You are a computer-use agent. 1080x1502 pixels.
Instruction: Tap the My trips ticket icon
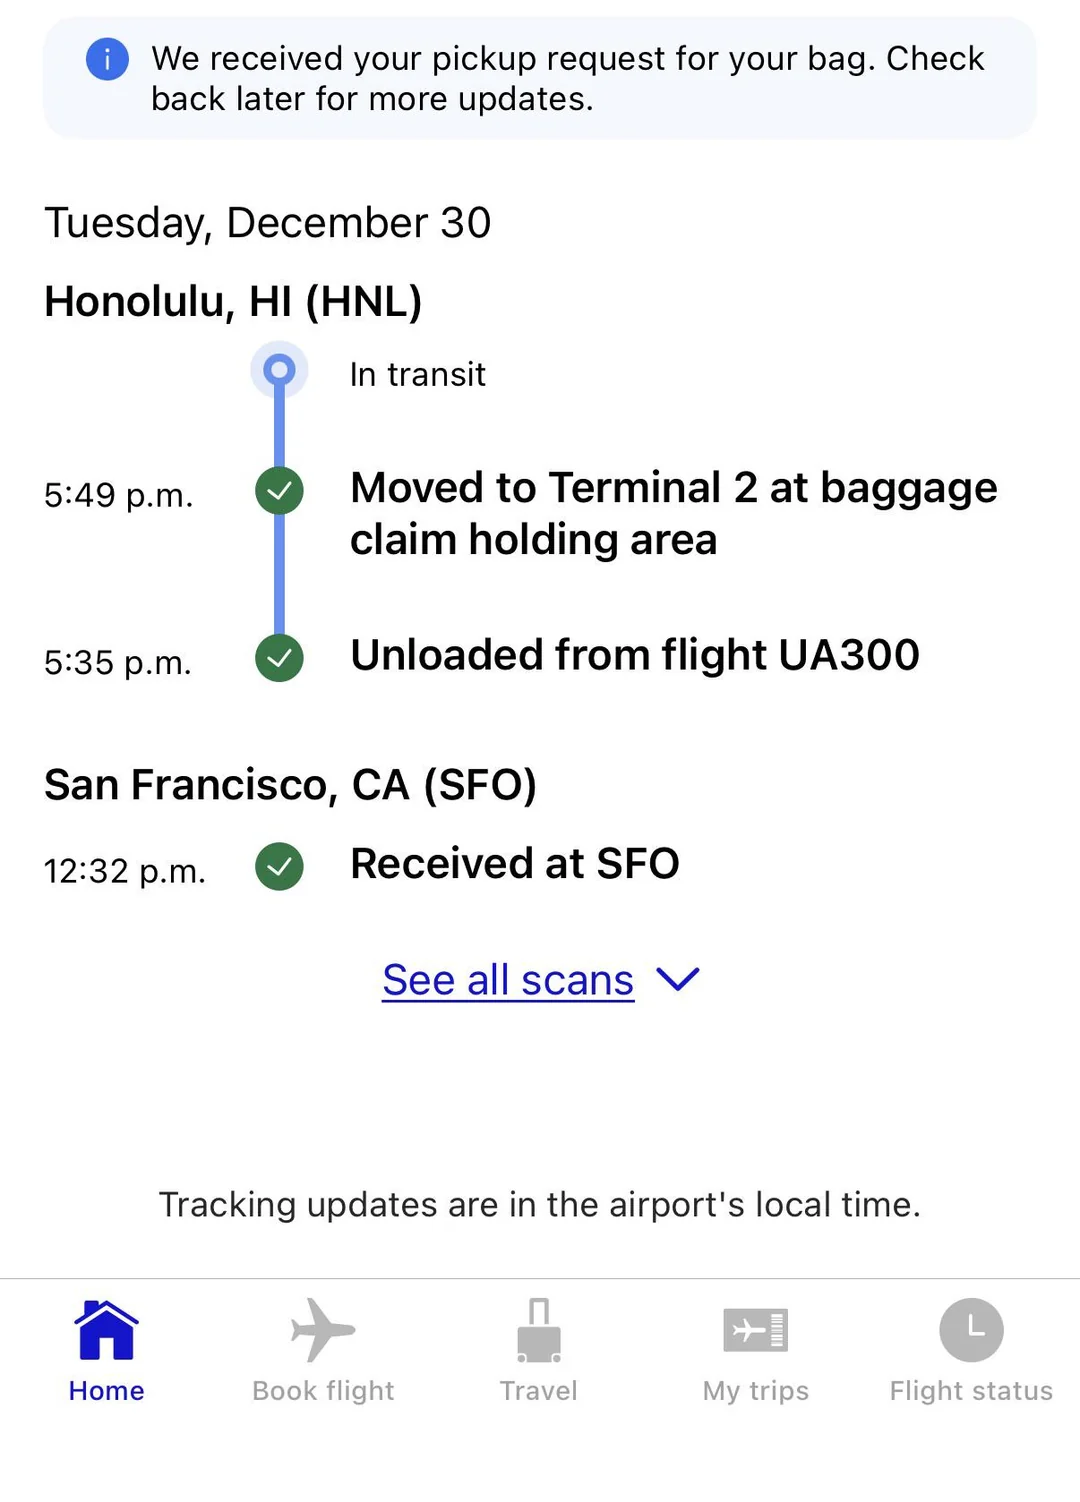tap(756, 1330)
